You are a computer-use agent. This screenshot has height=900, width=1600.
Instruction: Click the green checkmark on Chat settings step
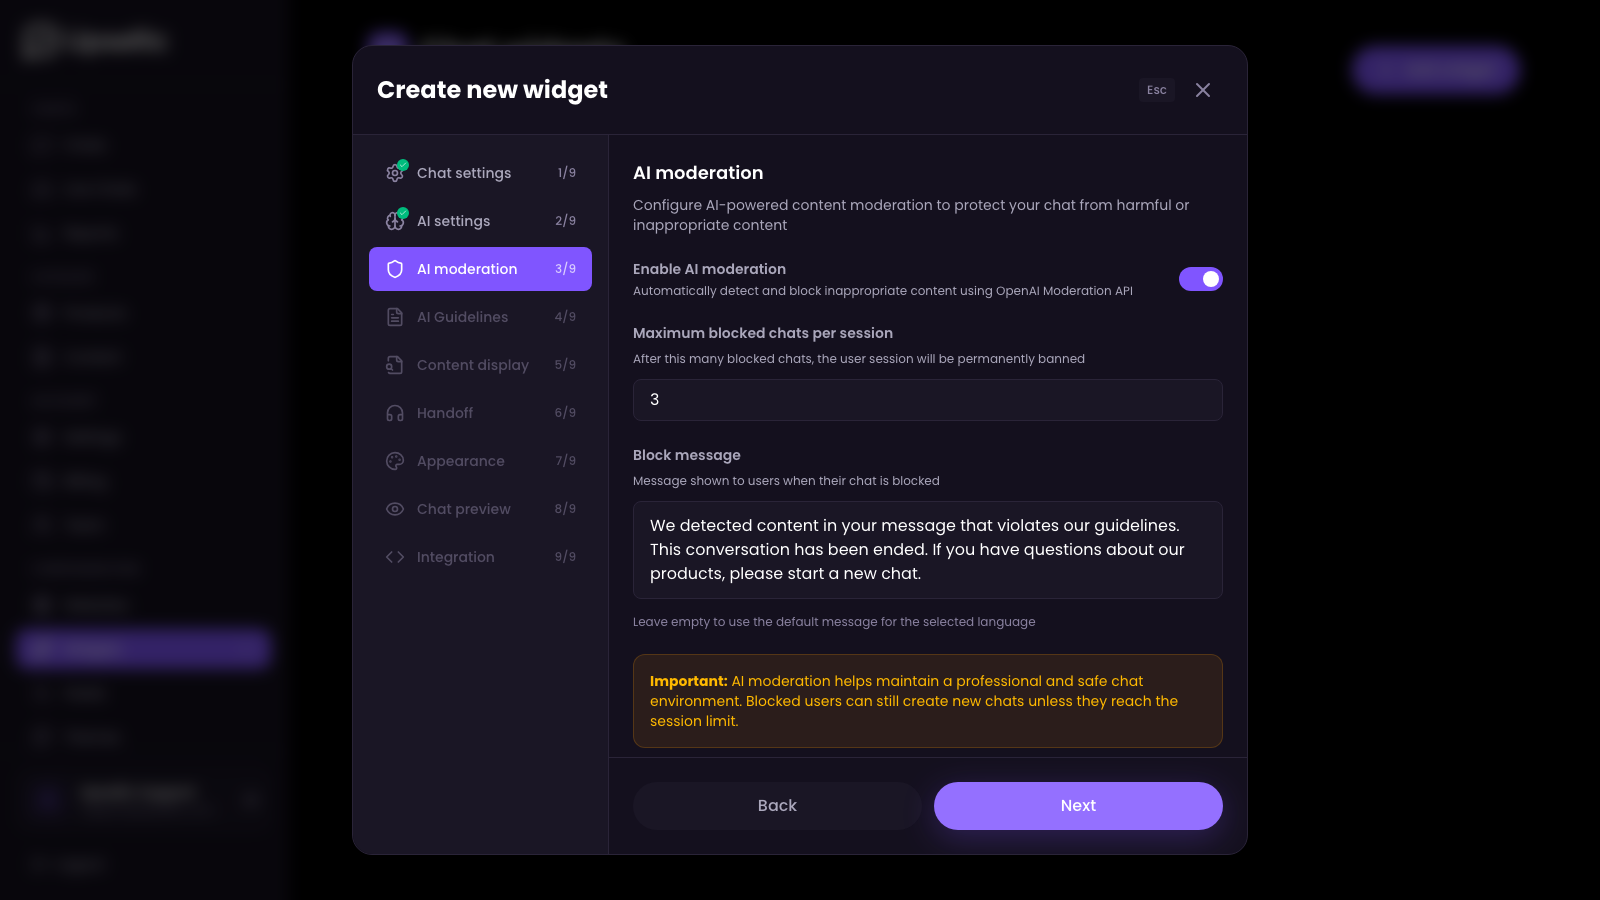[x=403, y=163]
